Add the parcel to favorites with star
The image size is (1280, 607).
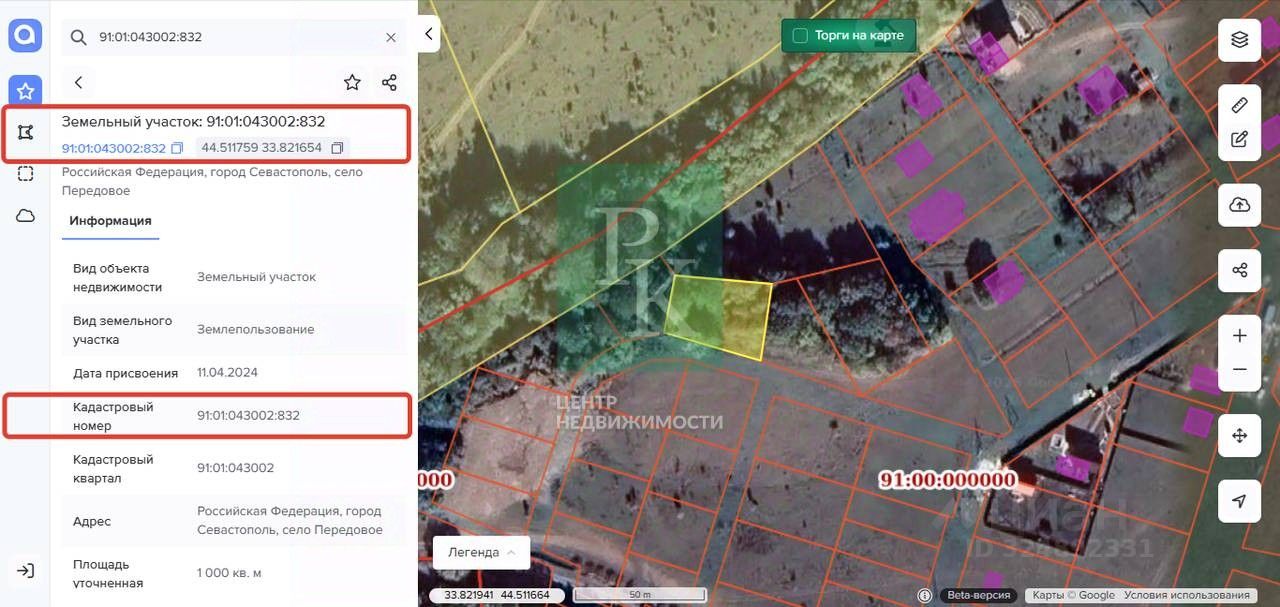[x=352, y=82]
